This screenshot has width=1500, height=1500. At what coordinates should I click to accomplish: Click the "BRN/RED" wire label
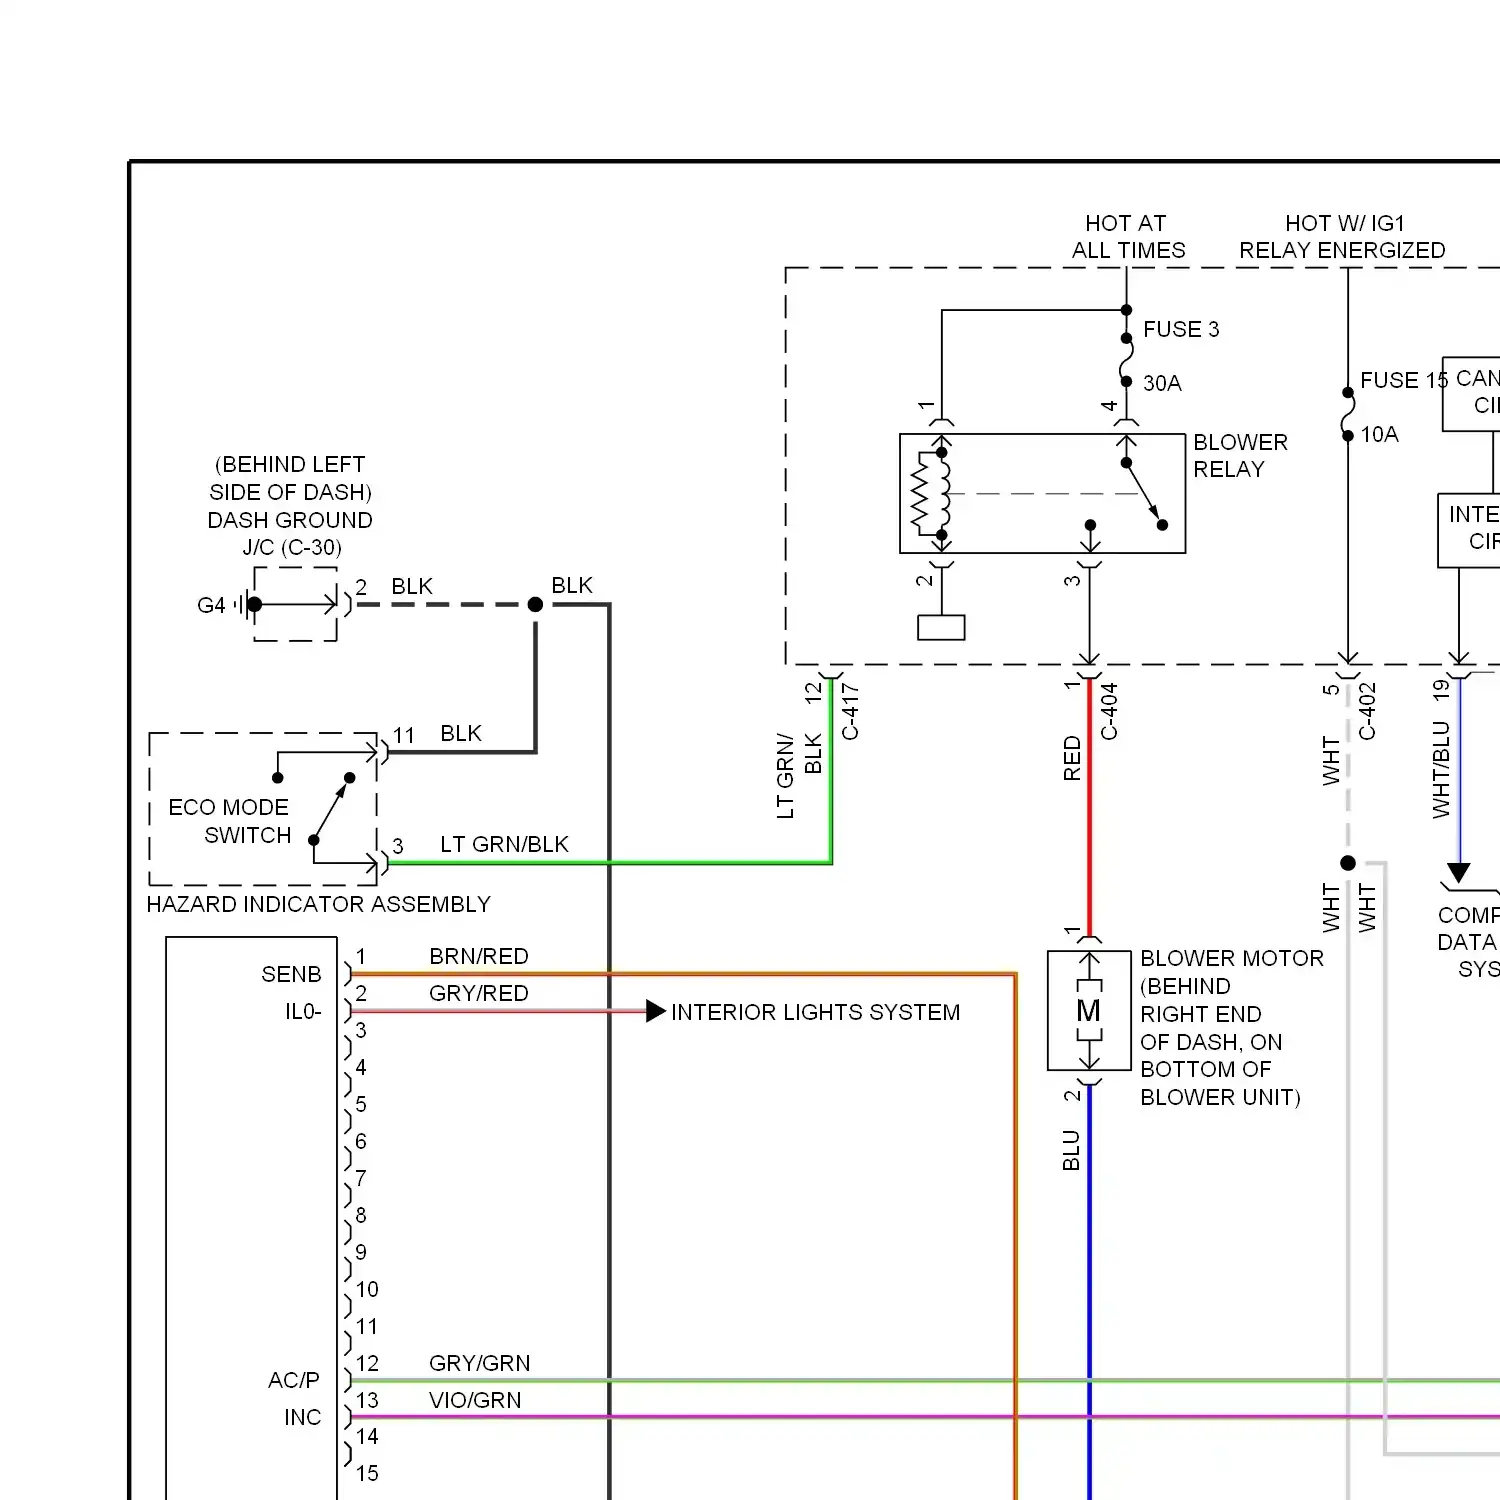pyautogui.click(x=479, y=956)
